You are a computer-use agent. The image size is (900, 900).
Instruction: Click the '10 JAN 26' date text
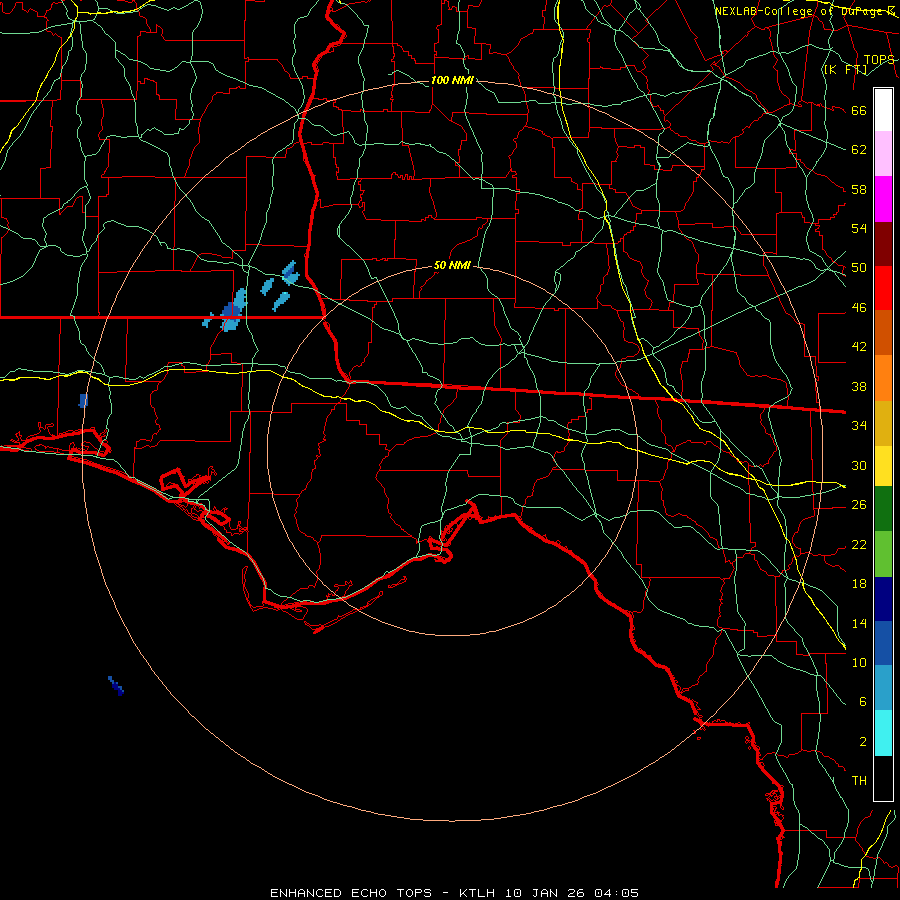pos(546,893)
